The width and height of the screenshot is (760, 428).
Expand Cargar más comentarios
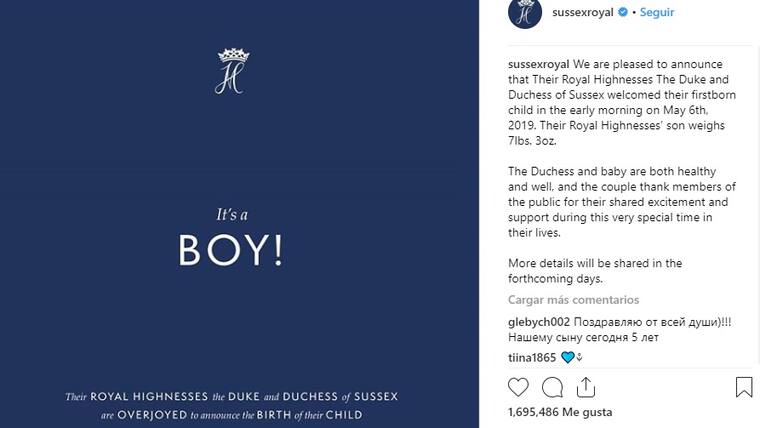tap(573, 300)
